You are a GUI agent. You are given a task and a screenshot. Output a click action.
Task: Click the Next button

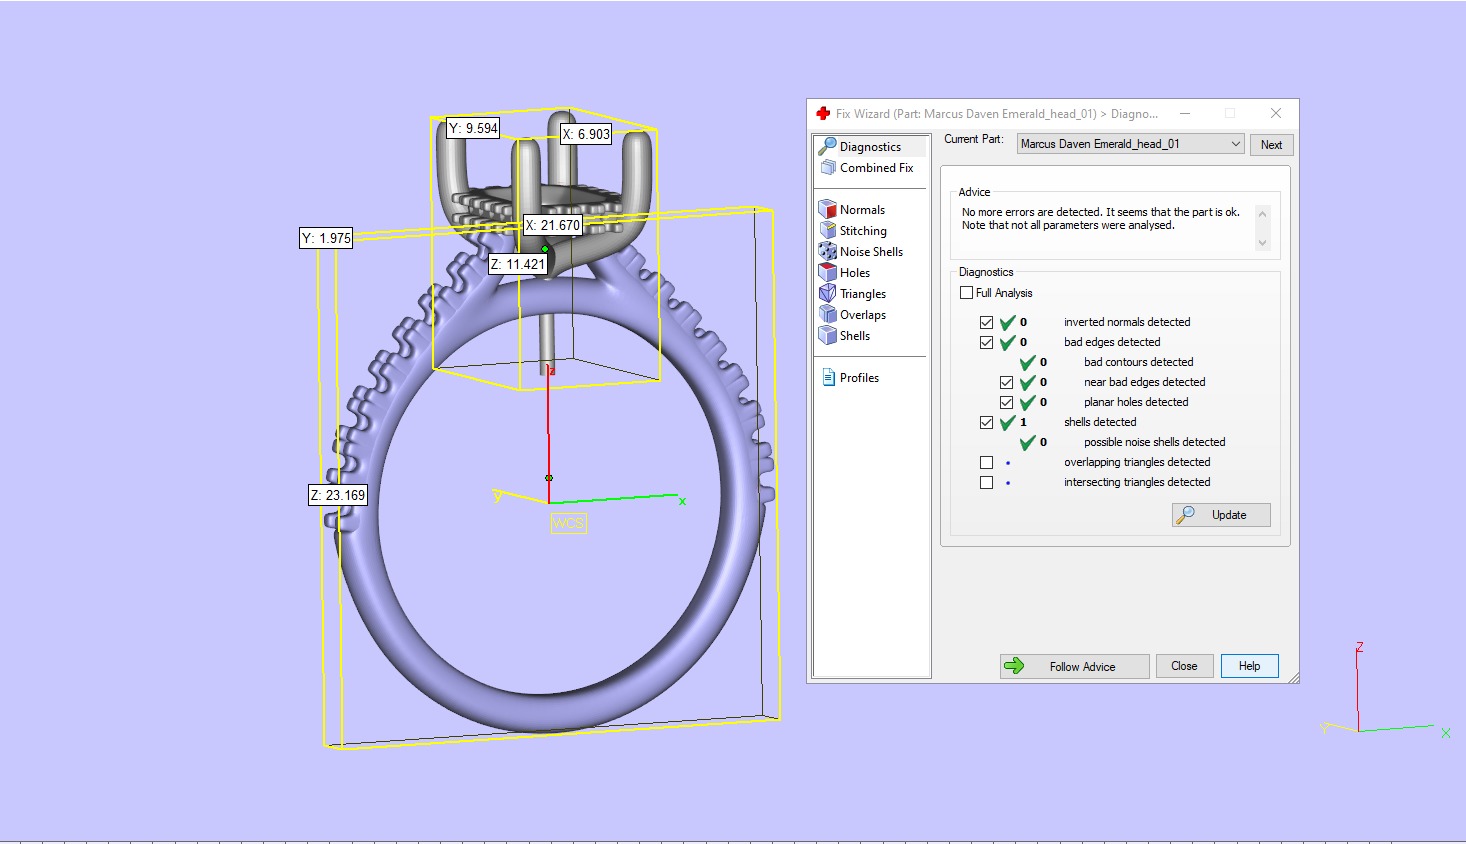click(1271, 145)
